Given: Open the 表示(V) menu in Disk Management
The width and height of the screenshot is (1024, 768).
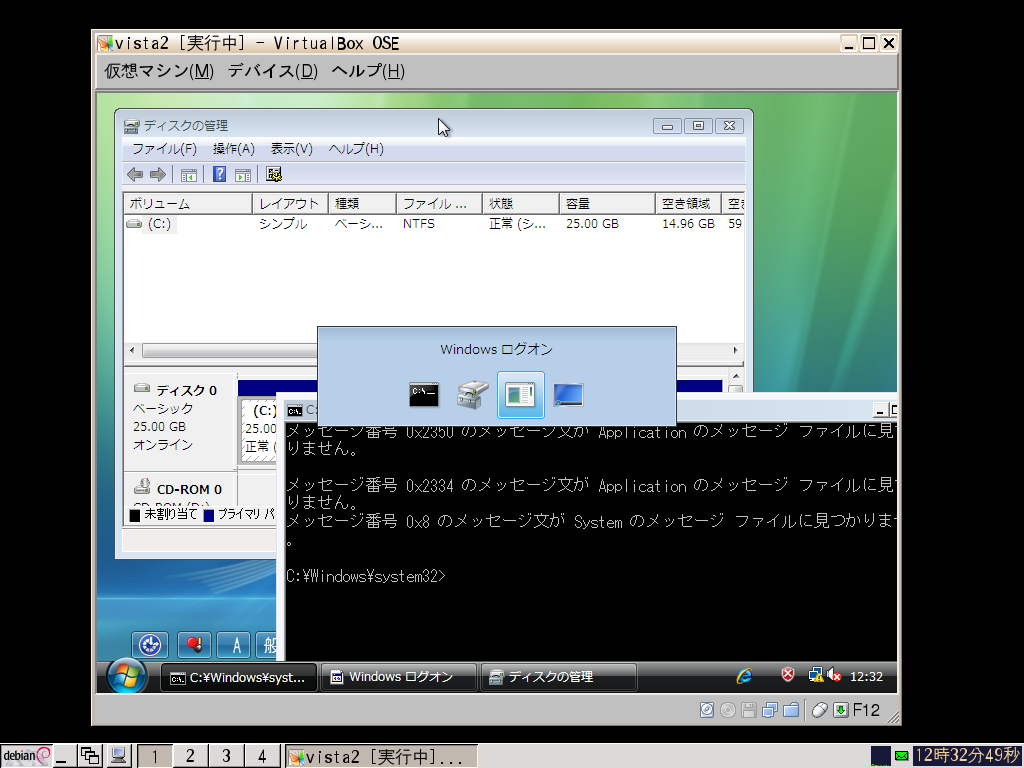Looking at the screenshot, I should coord(291,149).
